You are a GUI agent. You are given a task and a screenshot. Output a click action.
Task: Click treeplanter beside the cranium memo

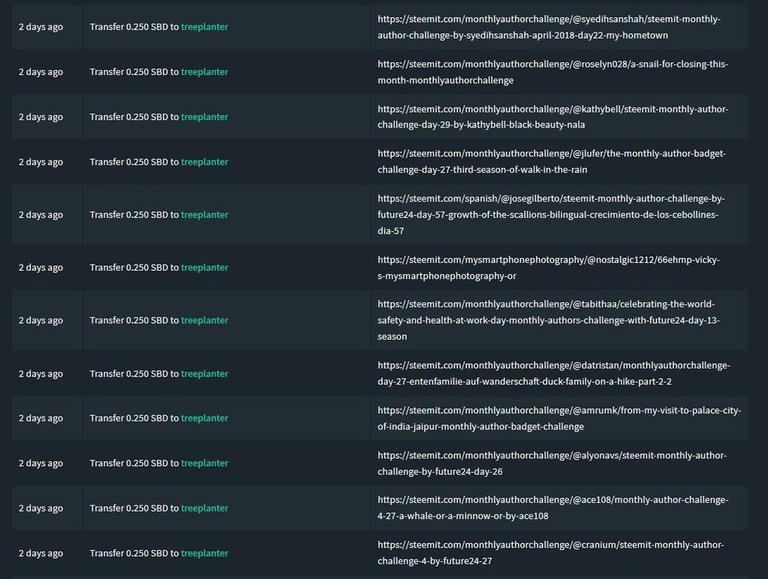[204, 553]
